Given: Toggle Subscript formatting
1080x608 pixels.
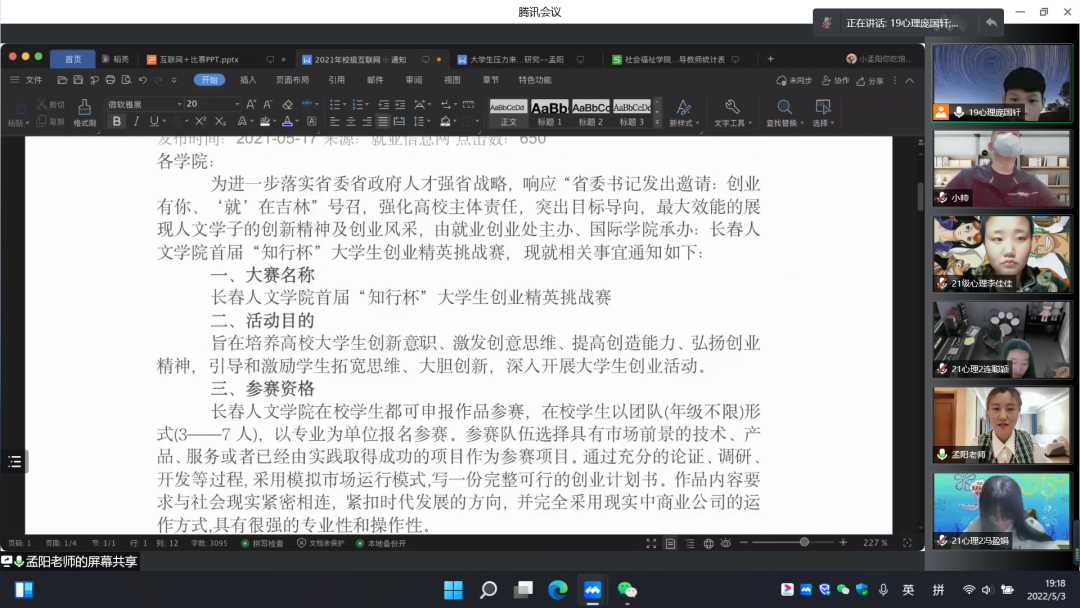Looking at the screenshot, I should tap(220, 121).
